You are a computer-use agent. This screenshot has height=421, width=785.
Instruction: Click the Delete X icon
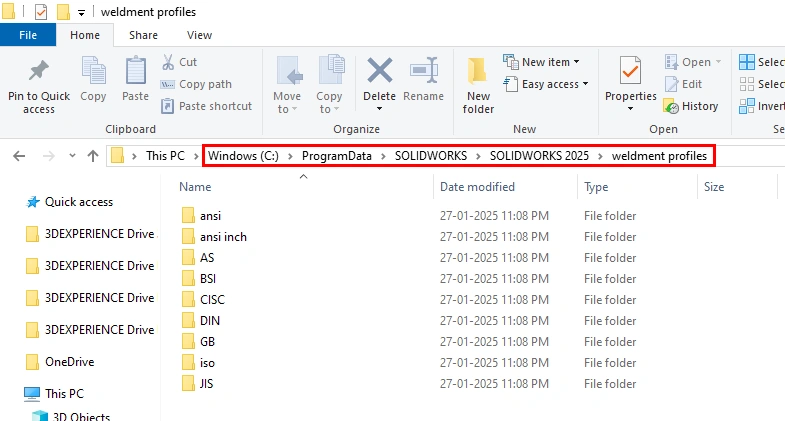(379, 70)
